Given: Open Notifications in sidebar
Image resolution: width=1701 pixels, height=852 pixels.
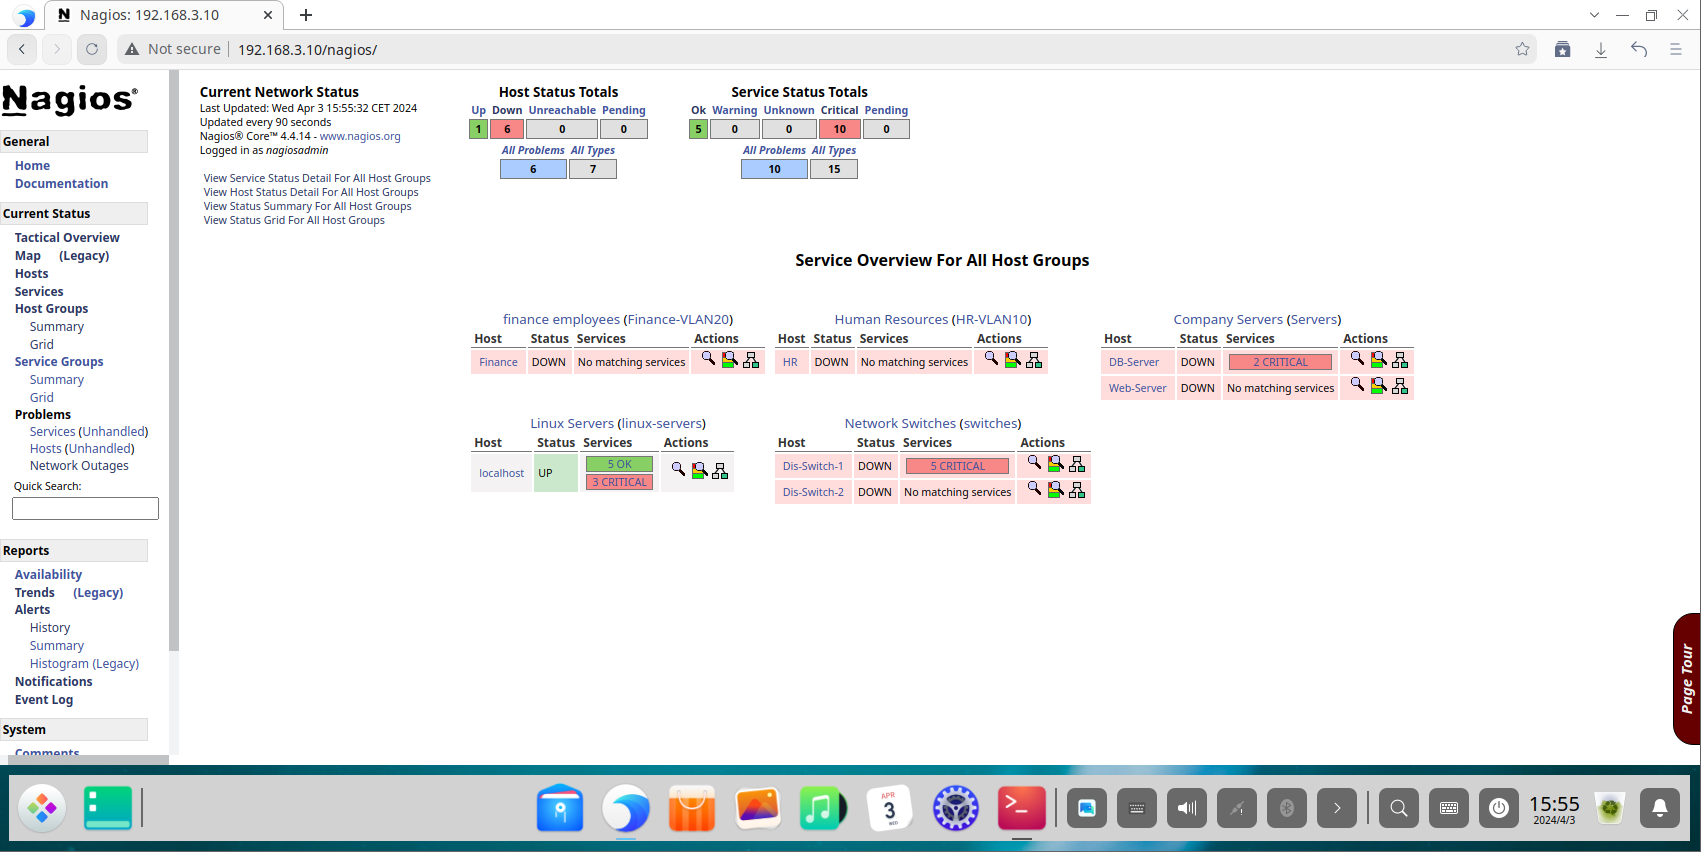Looking at the screenshot, I should click(54, 681).
